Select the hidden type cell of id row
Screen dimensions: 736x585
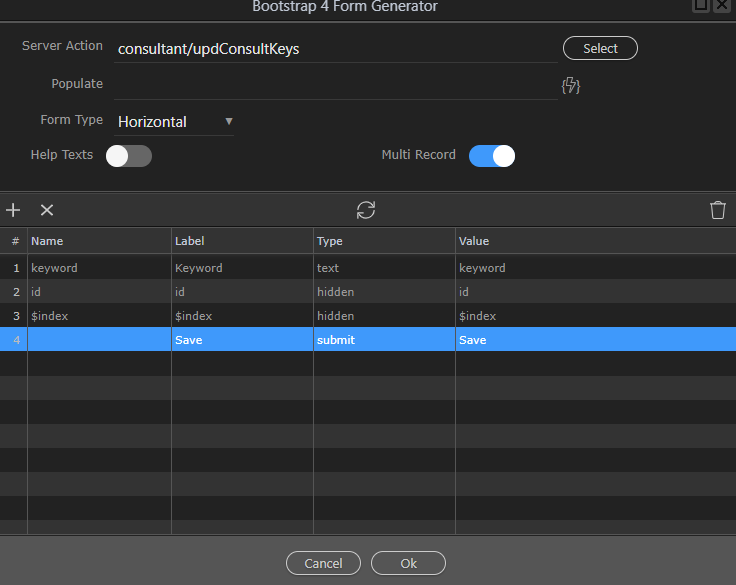[x=383, y=292]
